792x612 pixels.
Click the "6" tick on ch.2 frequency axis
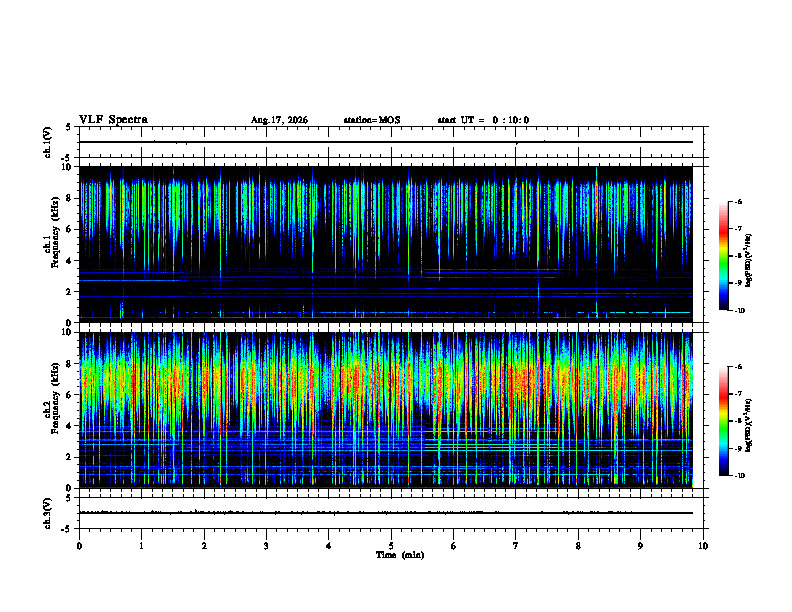click(69, 395)
